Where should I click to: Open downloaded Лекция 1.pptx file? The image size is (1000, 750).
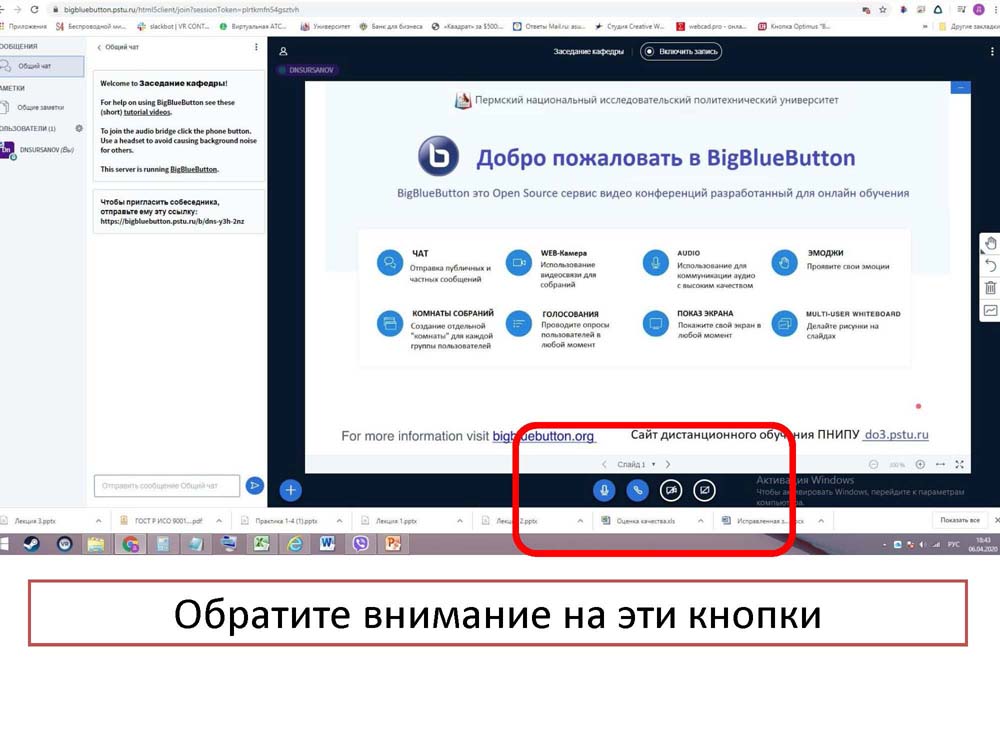[x=397, y=521]
